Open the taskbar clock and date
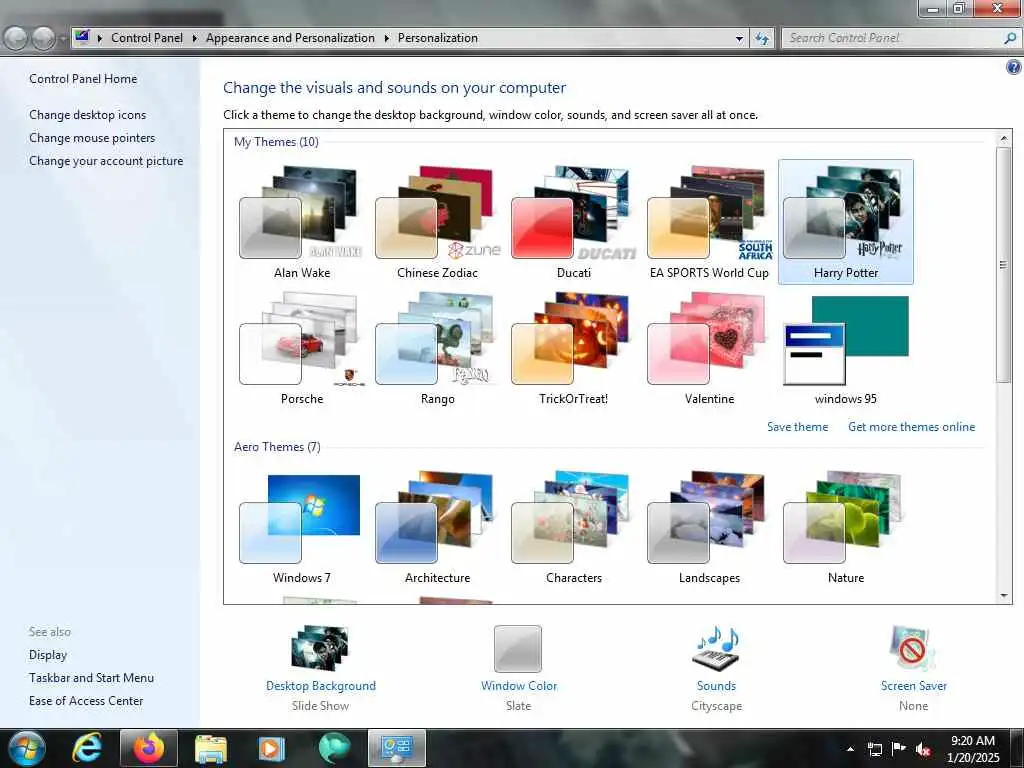The image size is (1024, 768). tap(973, 749)
